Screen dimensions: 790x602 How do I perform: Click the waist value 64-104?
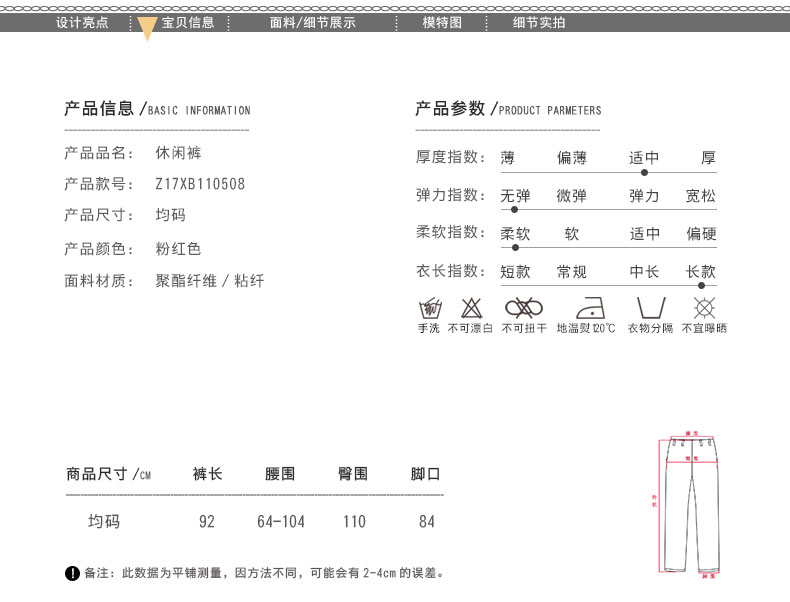tap(281, 521)
